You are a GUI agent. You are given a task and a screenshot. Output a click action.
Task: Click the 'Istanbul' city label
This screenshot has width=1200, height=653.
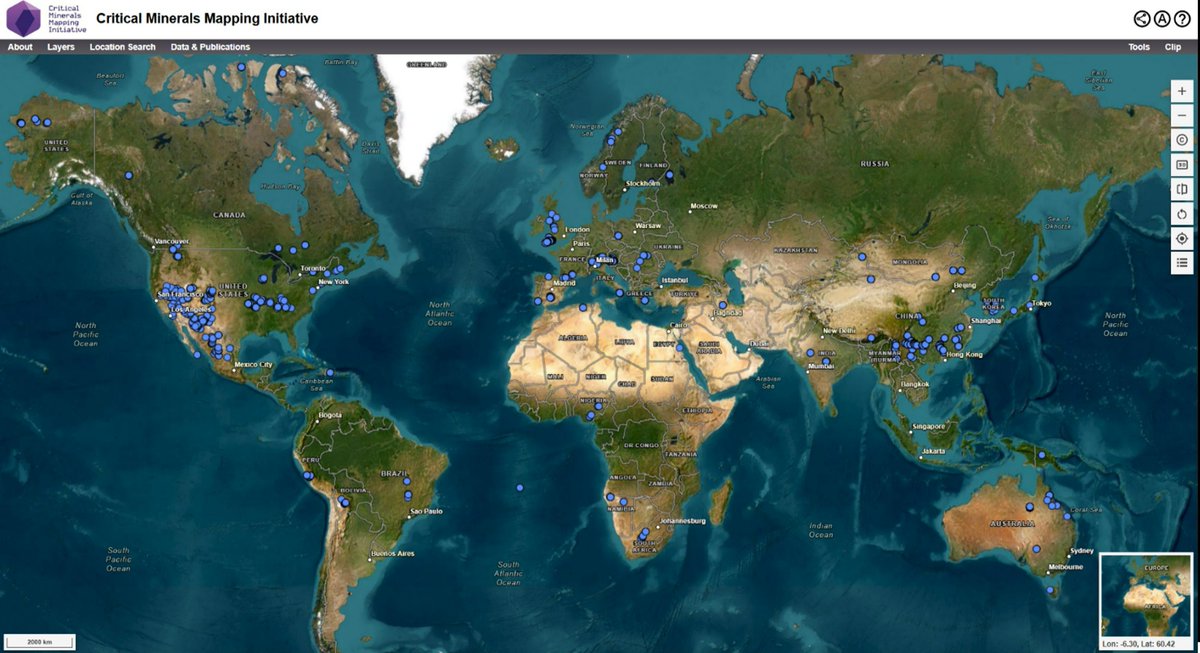(676, 280)
